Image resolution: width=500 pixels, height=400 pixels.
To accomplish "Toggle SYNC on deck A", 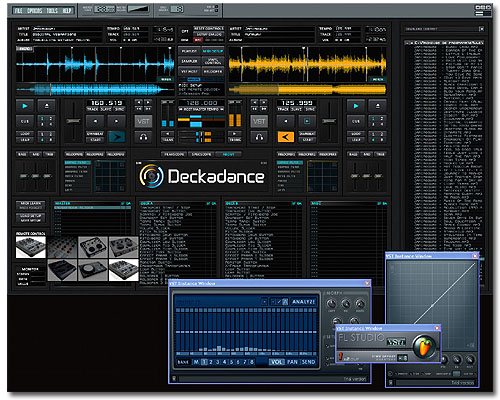I will [x=119, y=109].
